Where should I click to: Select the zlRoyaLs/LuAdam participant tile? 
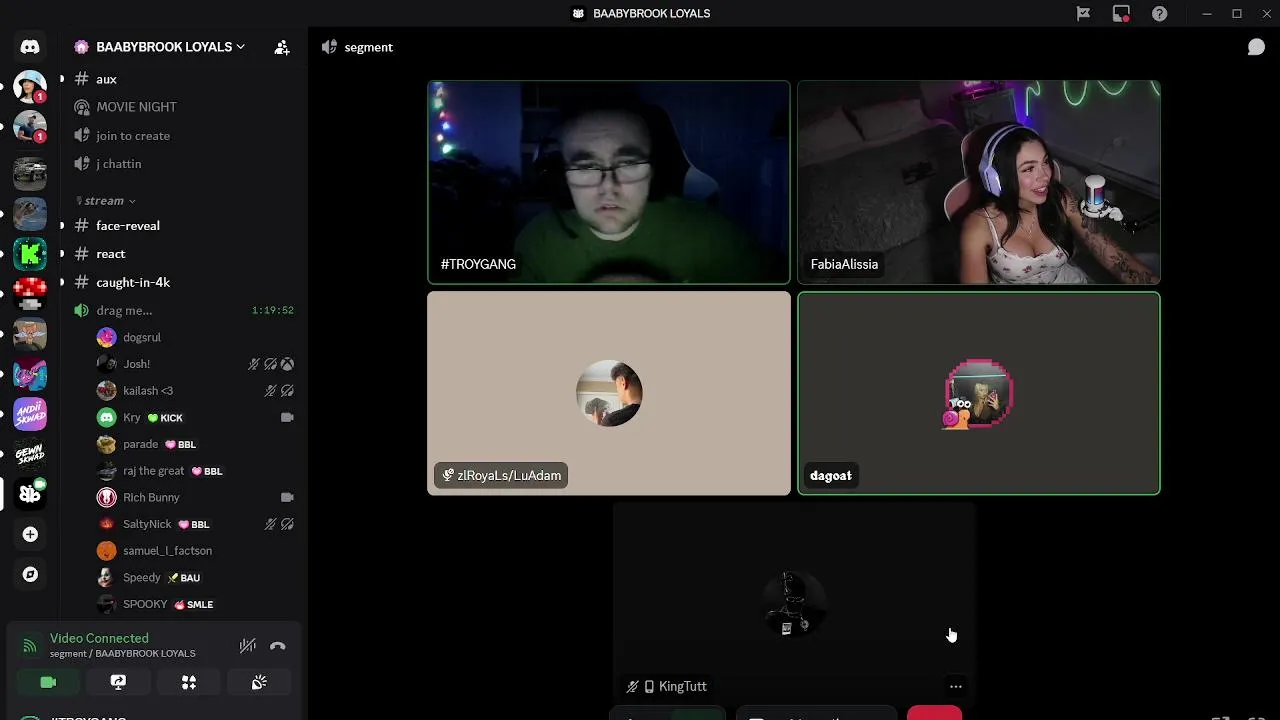(609, 393)
